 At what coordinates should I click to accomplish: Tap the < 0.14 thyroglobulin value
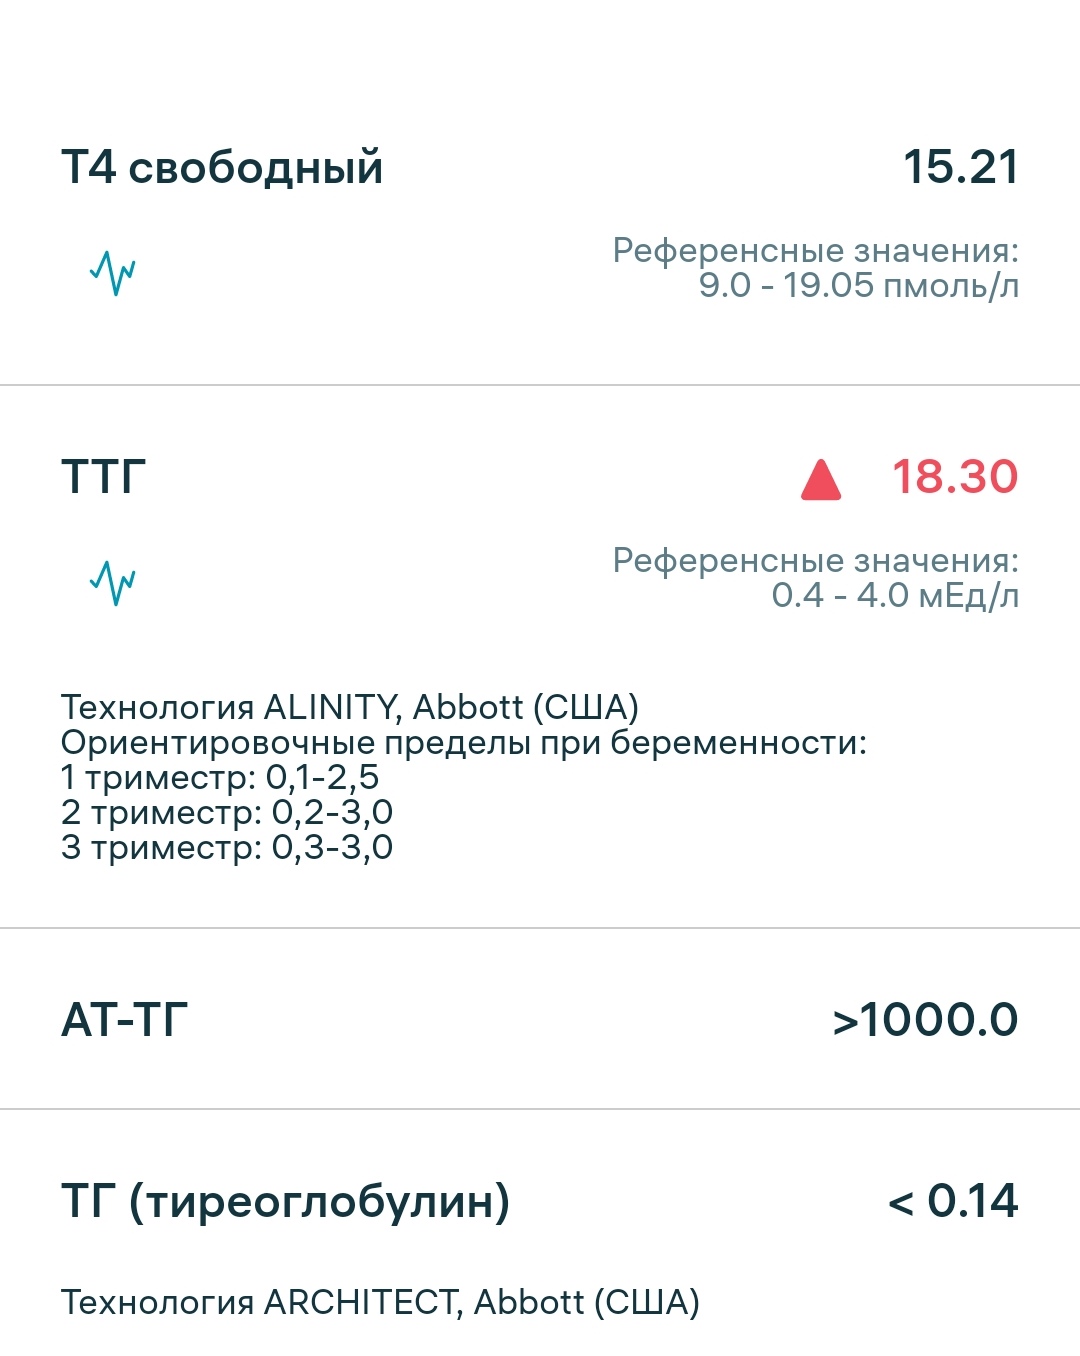pos(953,1201)
